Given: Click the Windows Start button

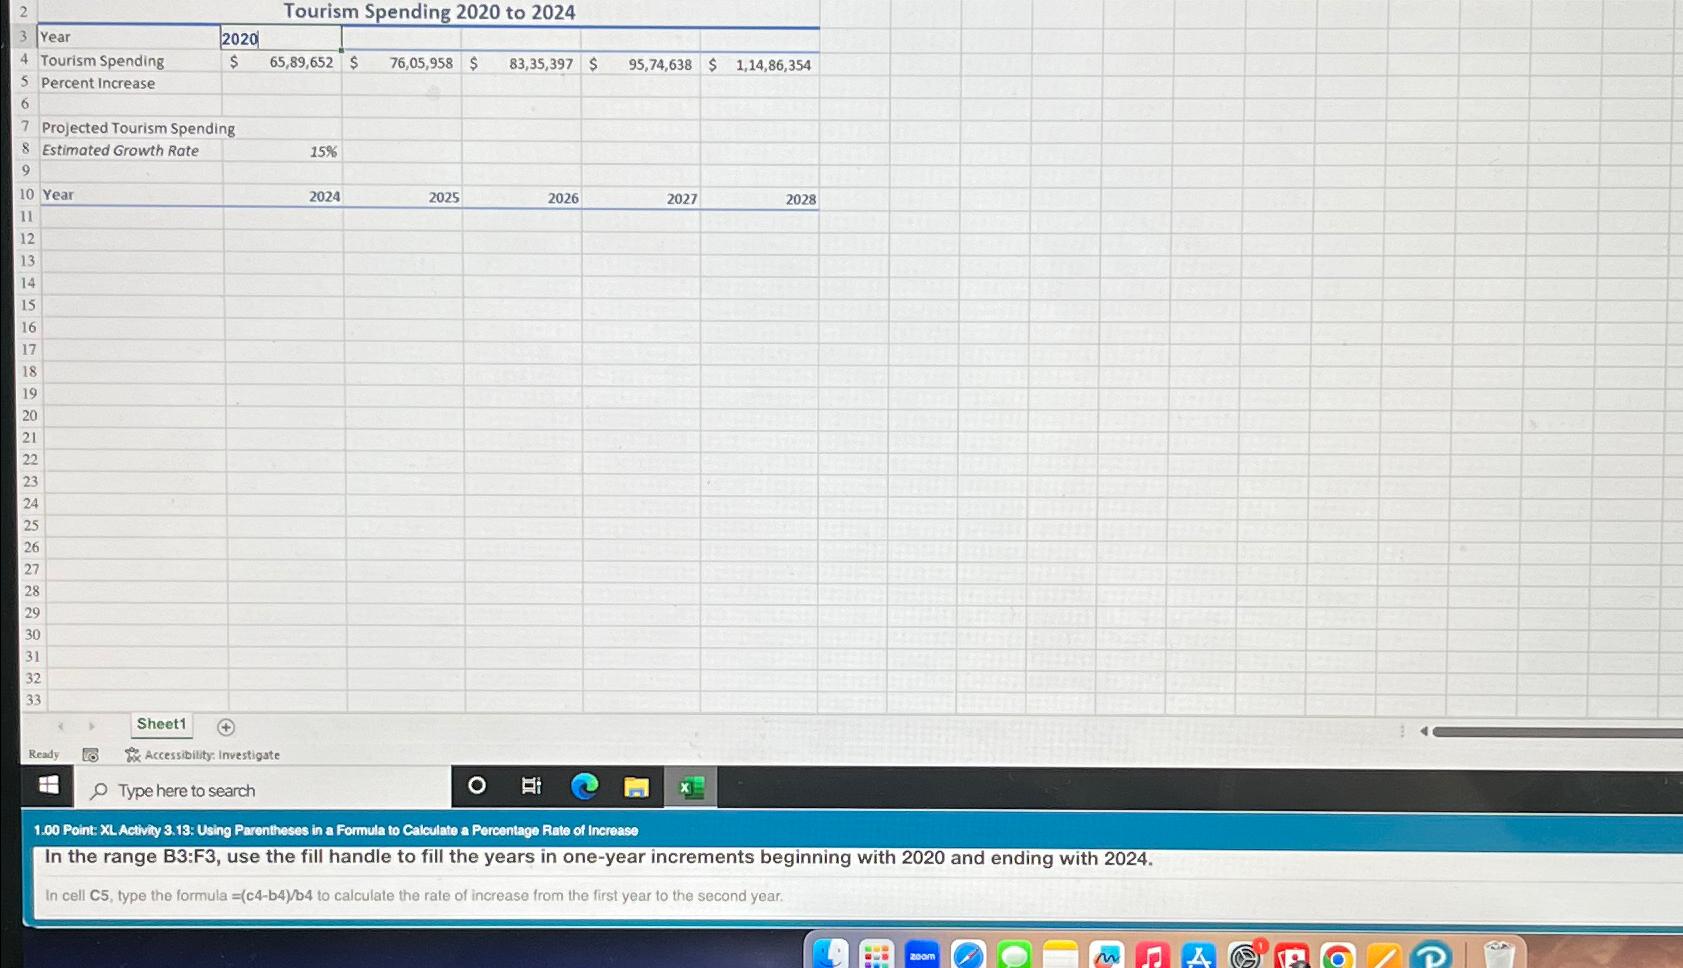Looking at the screenshot, I should (x=48, y=786).
